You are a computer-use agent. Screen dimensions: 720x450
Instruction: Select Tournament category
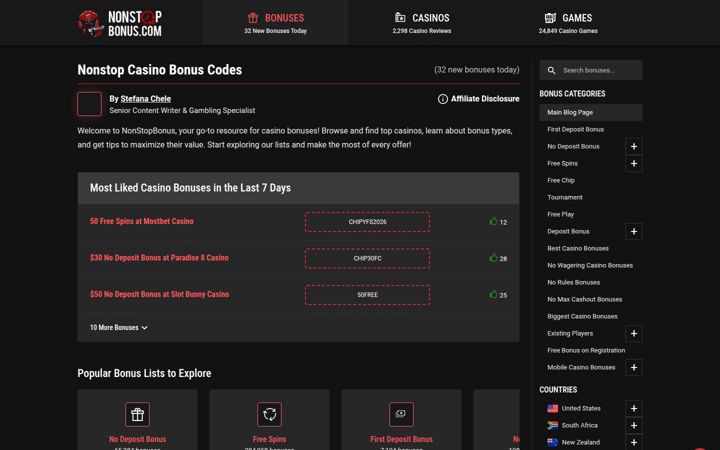565,197
